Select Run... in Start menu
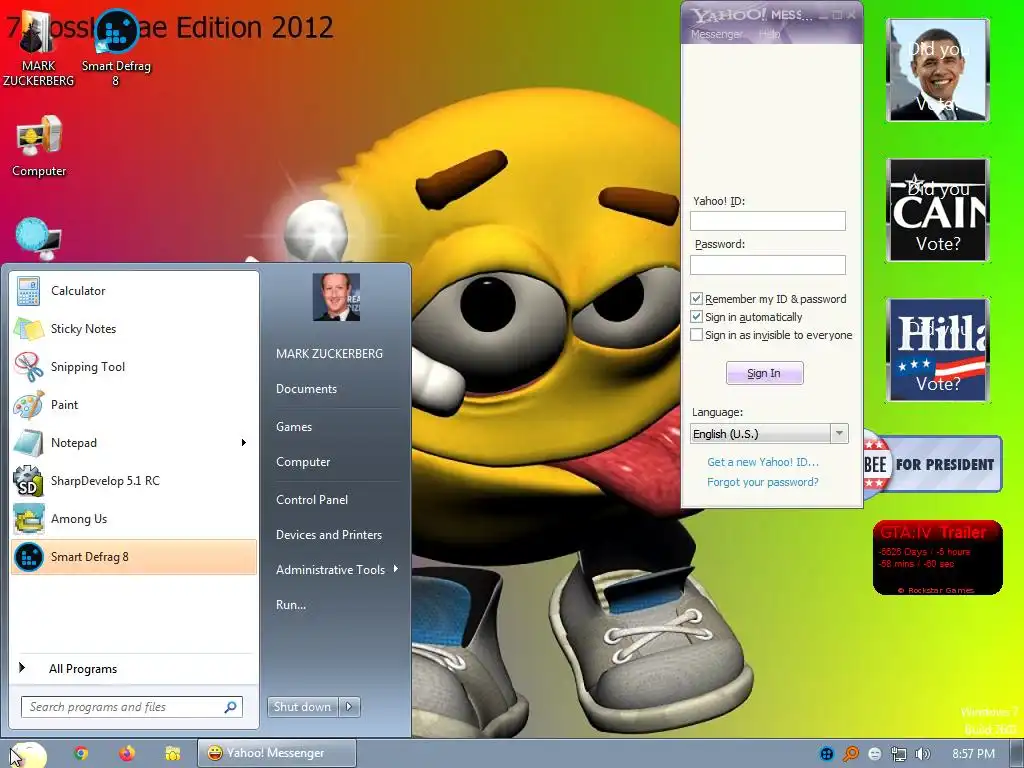 pyautogui.click(x=291, y=605)
